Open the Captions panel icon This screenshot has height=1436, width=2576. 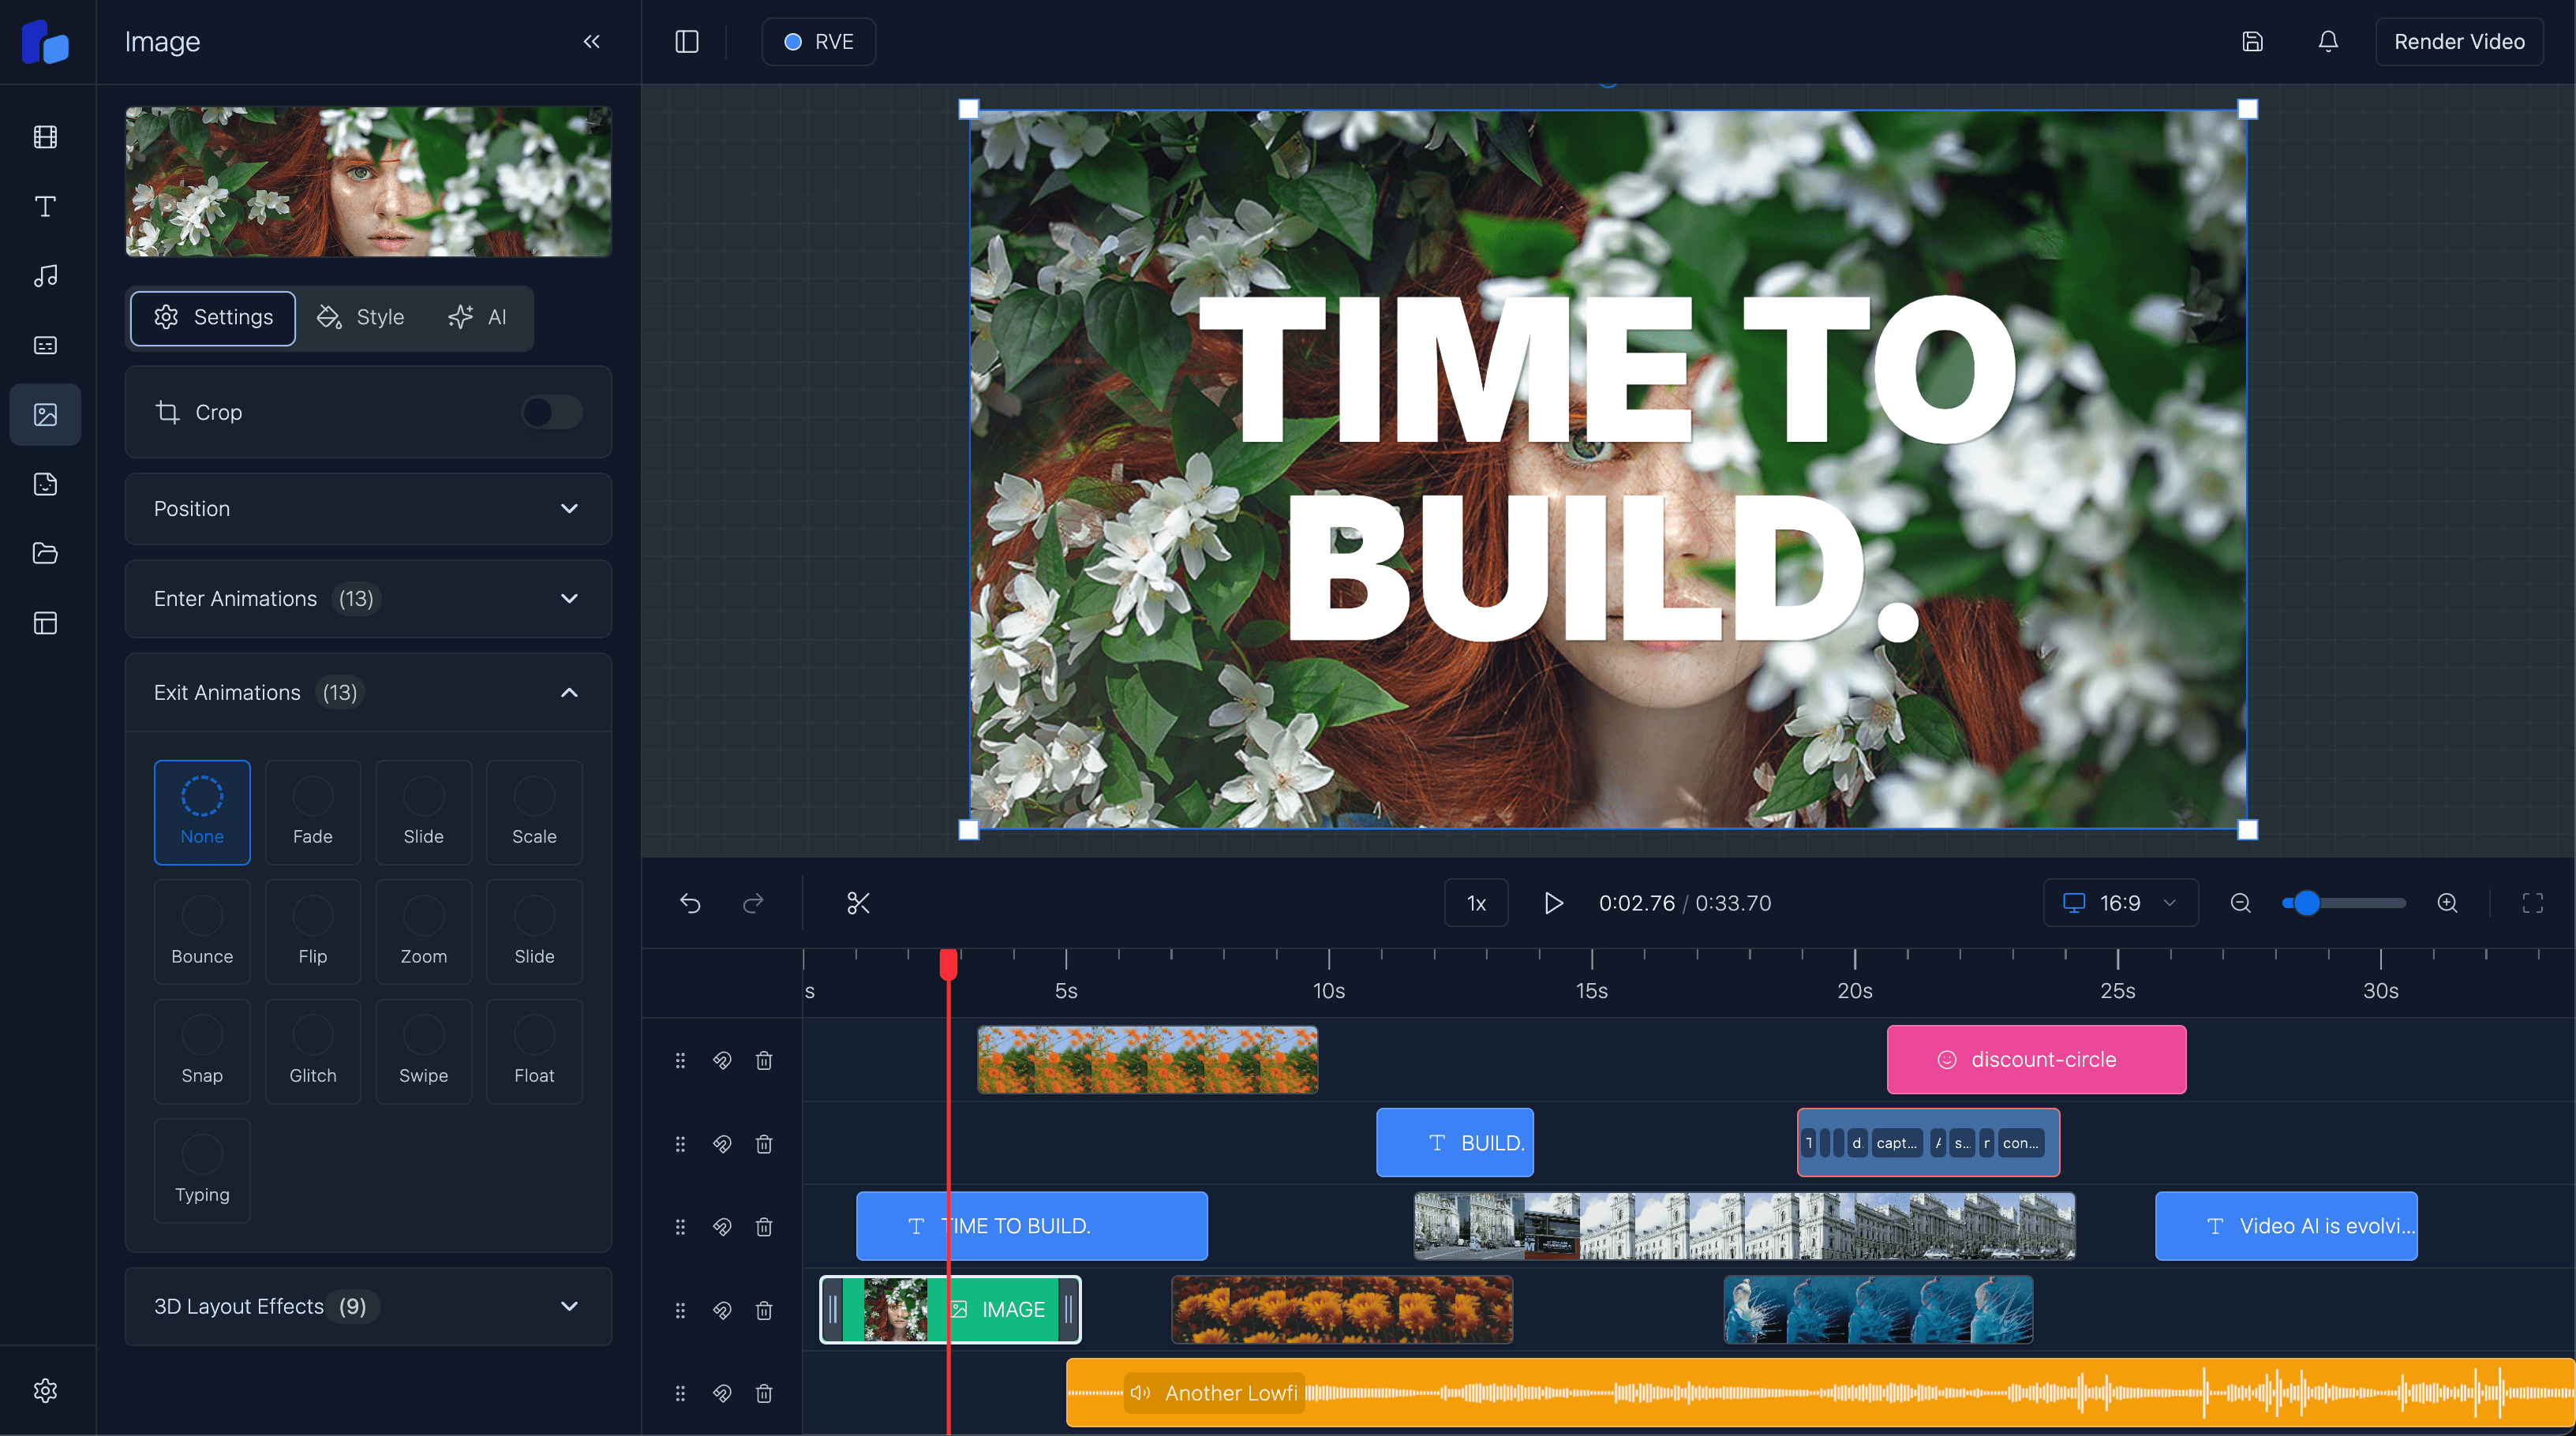point(45,345)
